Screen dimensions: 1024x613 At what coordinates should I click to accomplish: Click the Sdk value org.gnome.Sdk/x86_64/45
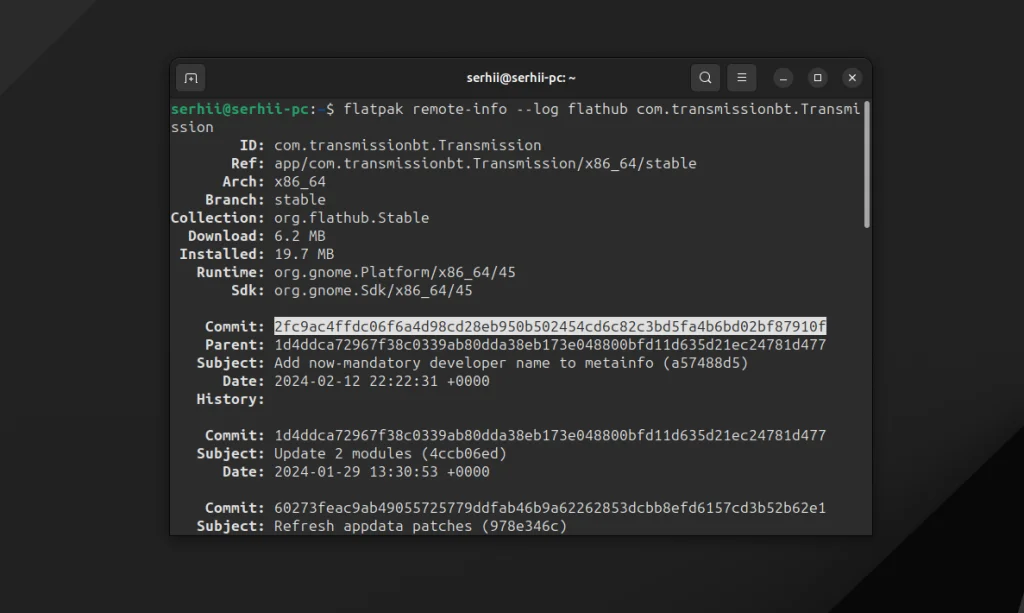coord(373,290)
